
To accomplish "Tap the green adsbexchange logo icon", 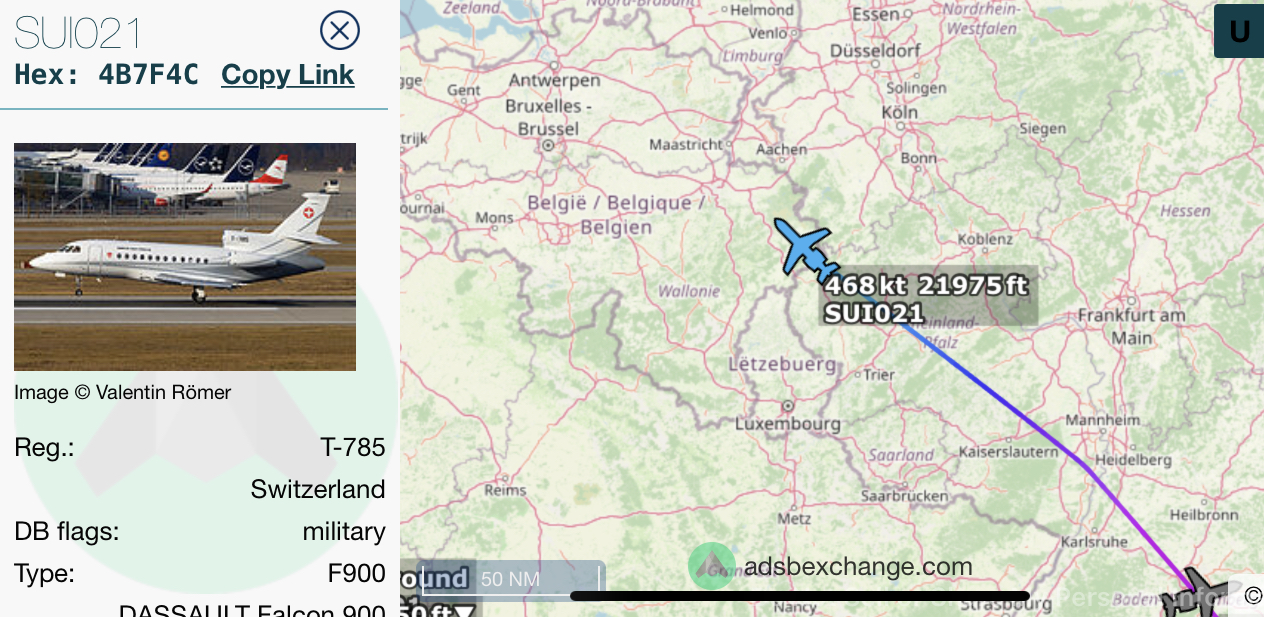I will coord(711,566).
